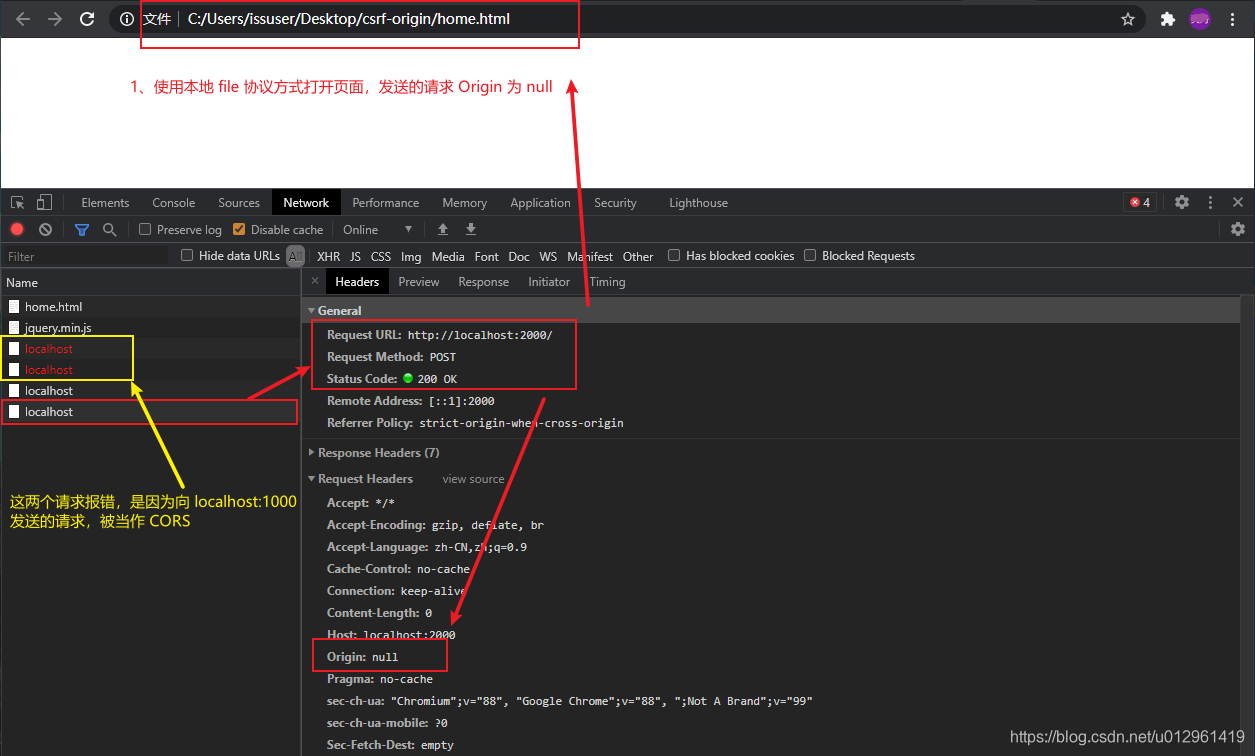
Task: Select the jquery.min.js request row
Action: [x=150, y=328]
